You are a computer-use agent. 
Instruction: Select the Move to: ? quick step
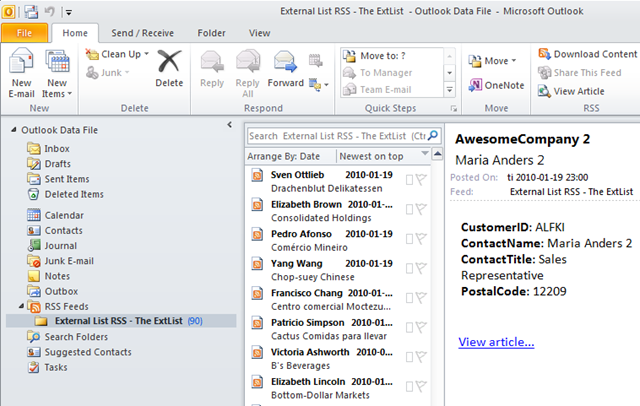click(x=392, y=56)
